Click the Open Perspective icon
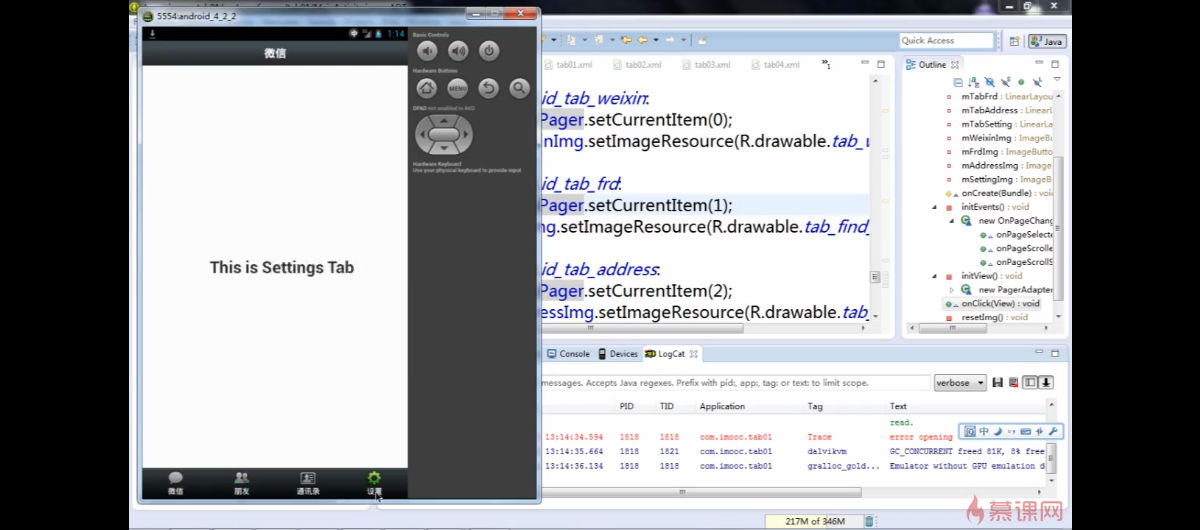The height and width of the screenshot is (530, 1200). [x=1014, y=41]
